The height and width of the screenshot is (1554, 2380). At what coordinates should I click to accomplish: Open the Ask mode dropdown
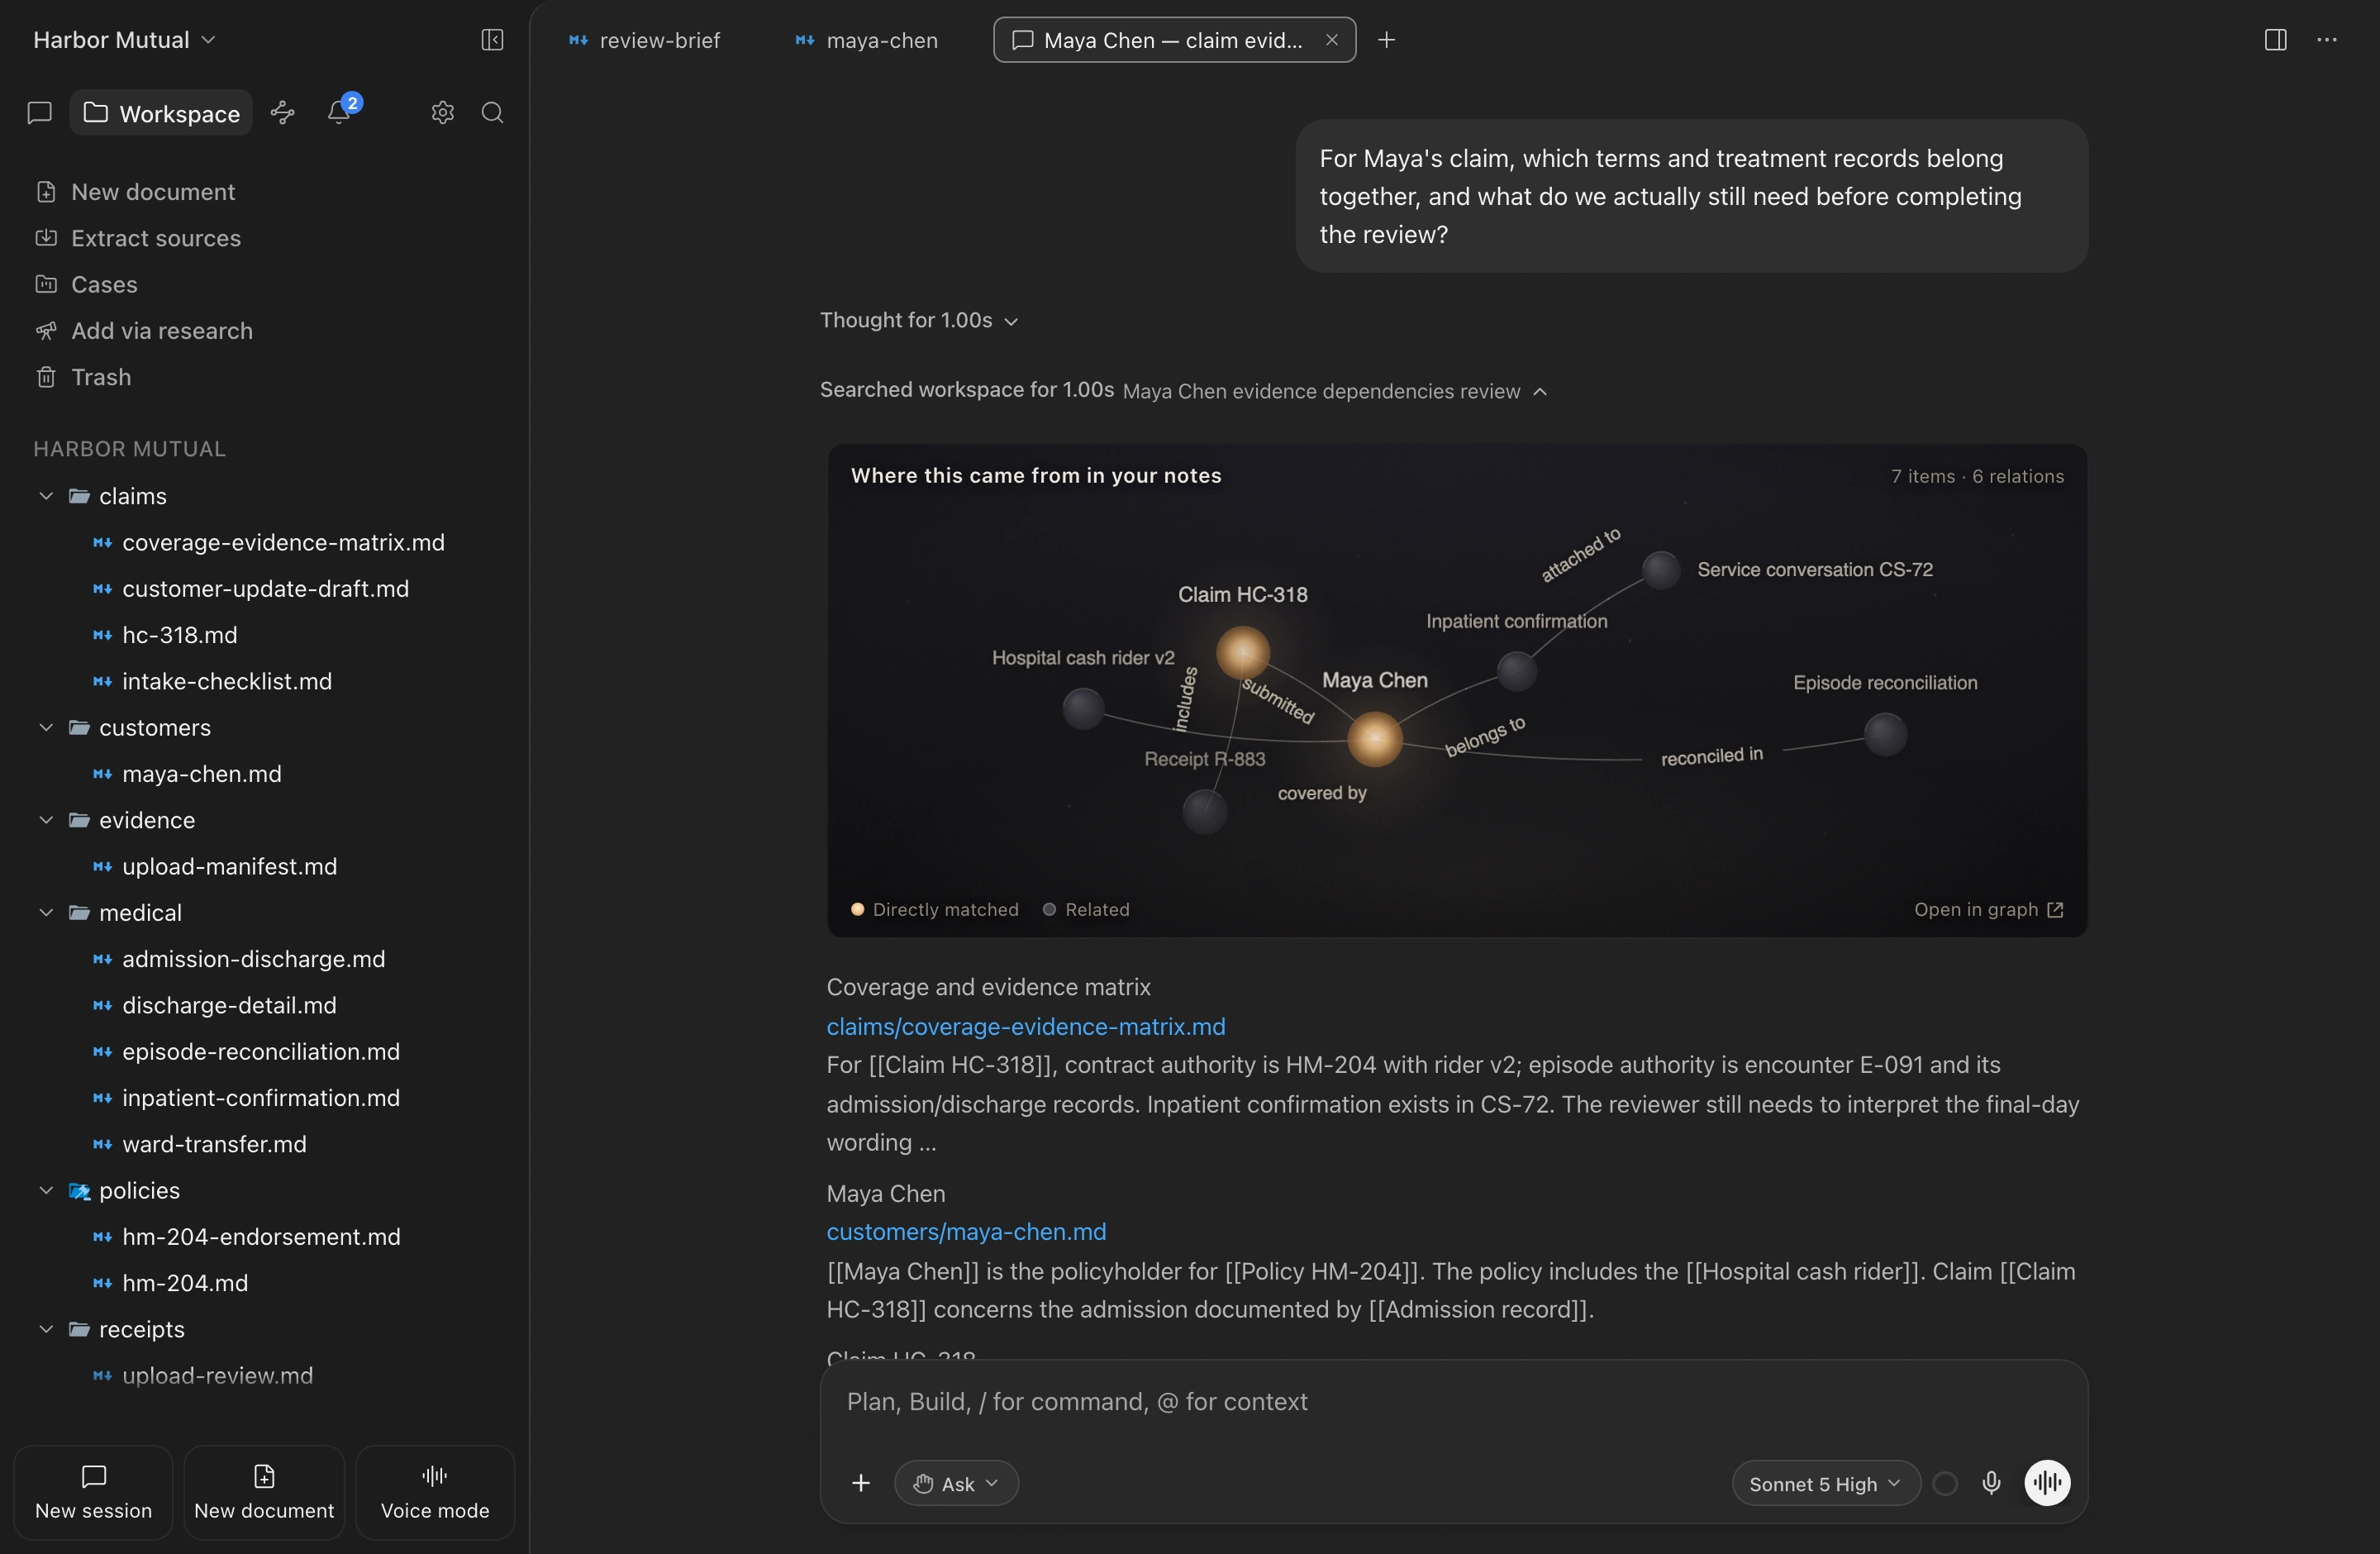pyautogui.click(x=956, y=1483)
